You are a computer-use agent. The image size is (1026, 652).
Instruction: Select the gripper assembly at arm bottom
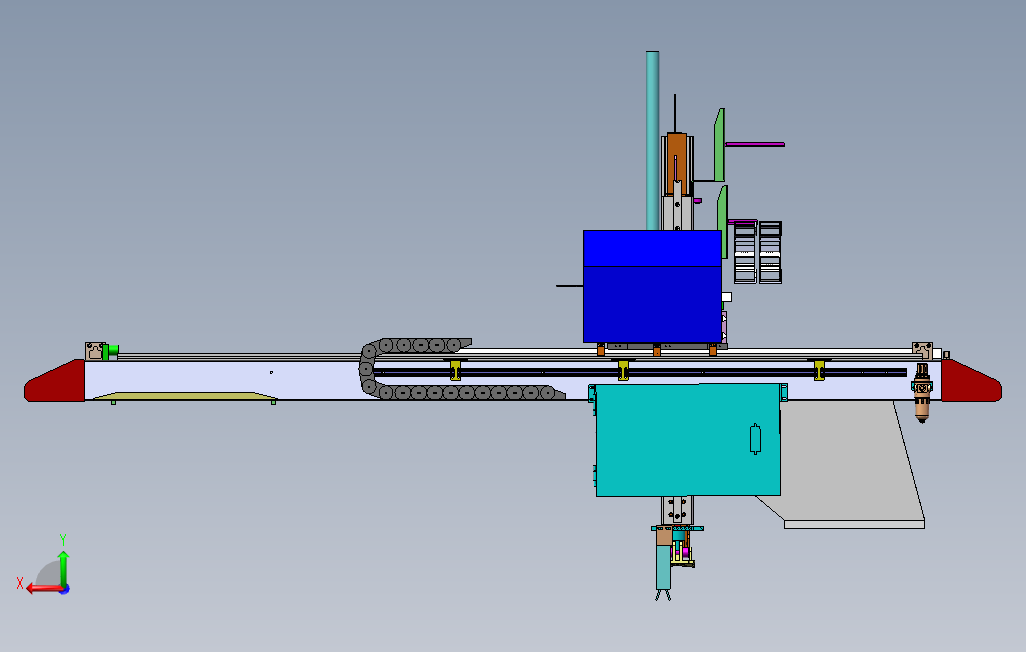click(675, 561)
